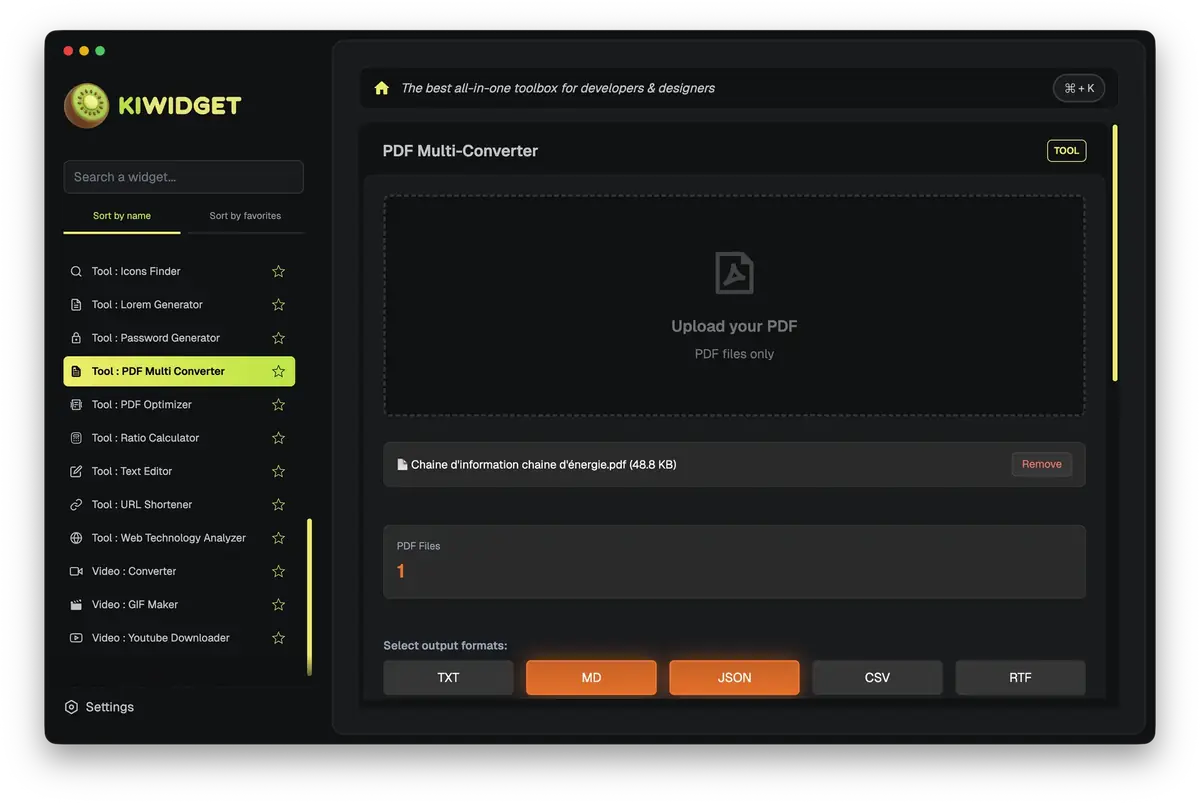Open the Youtube Downloader icon
Screen dimensions: 1200x803
75,637
